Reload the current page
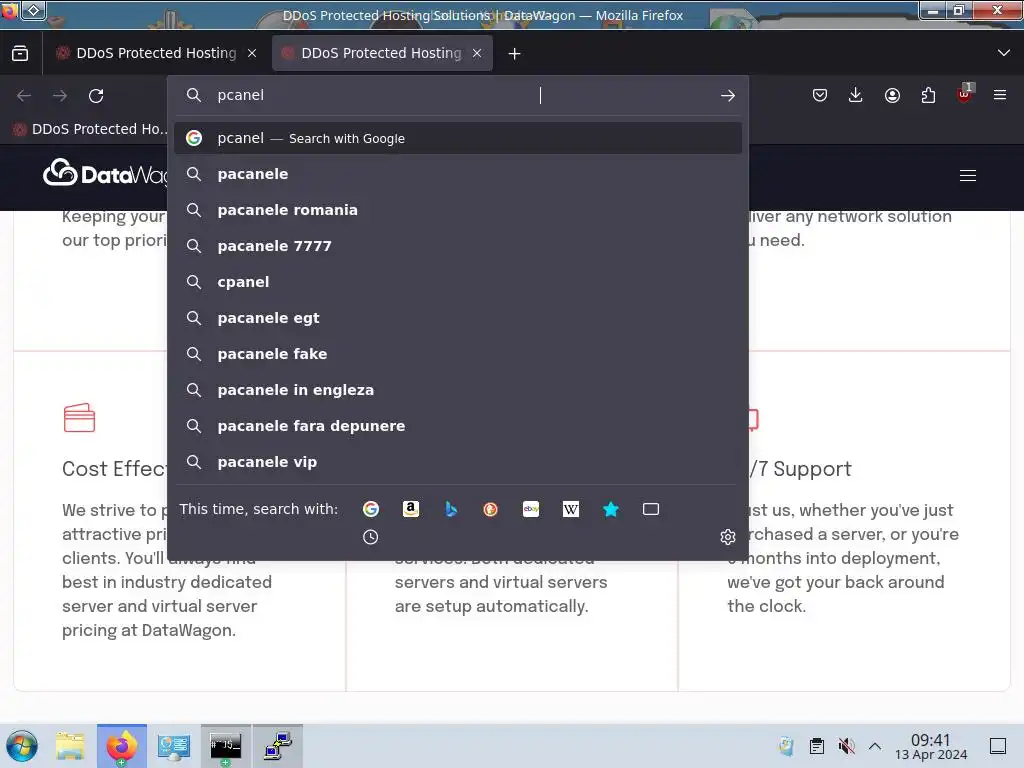1024x768 pixels. (96, 96)
